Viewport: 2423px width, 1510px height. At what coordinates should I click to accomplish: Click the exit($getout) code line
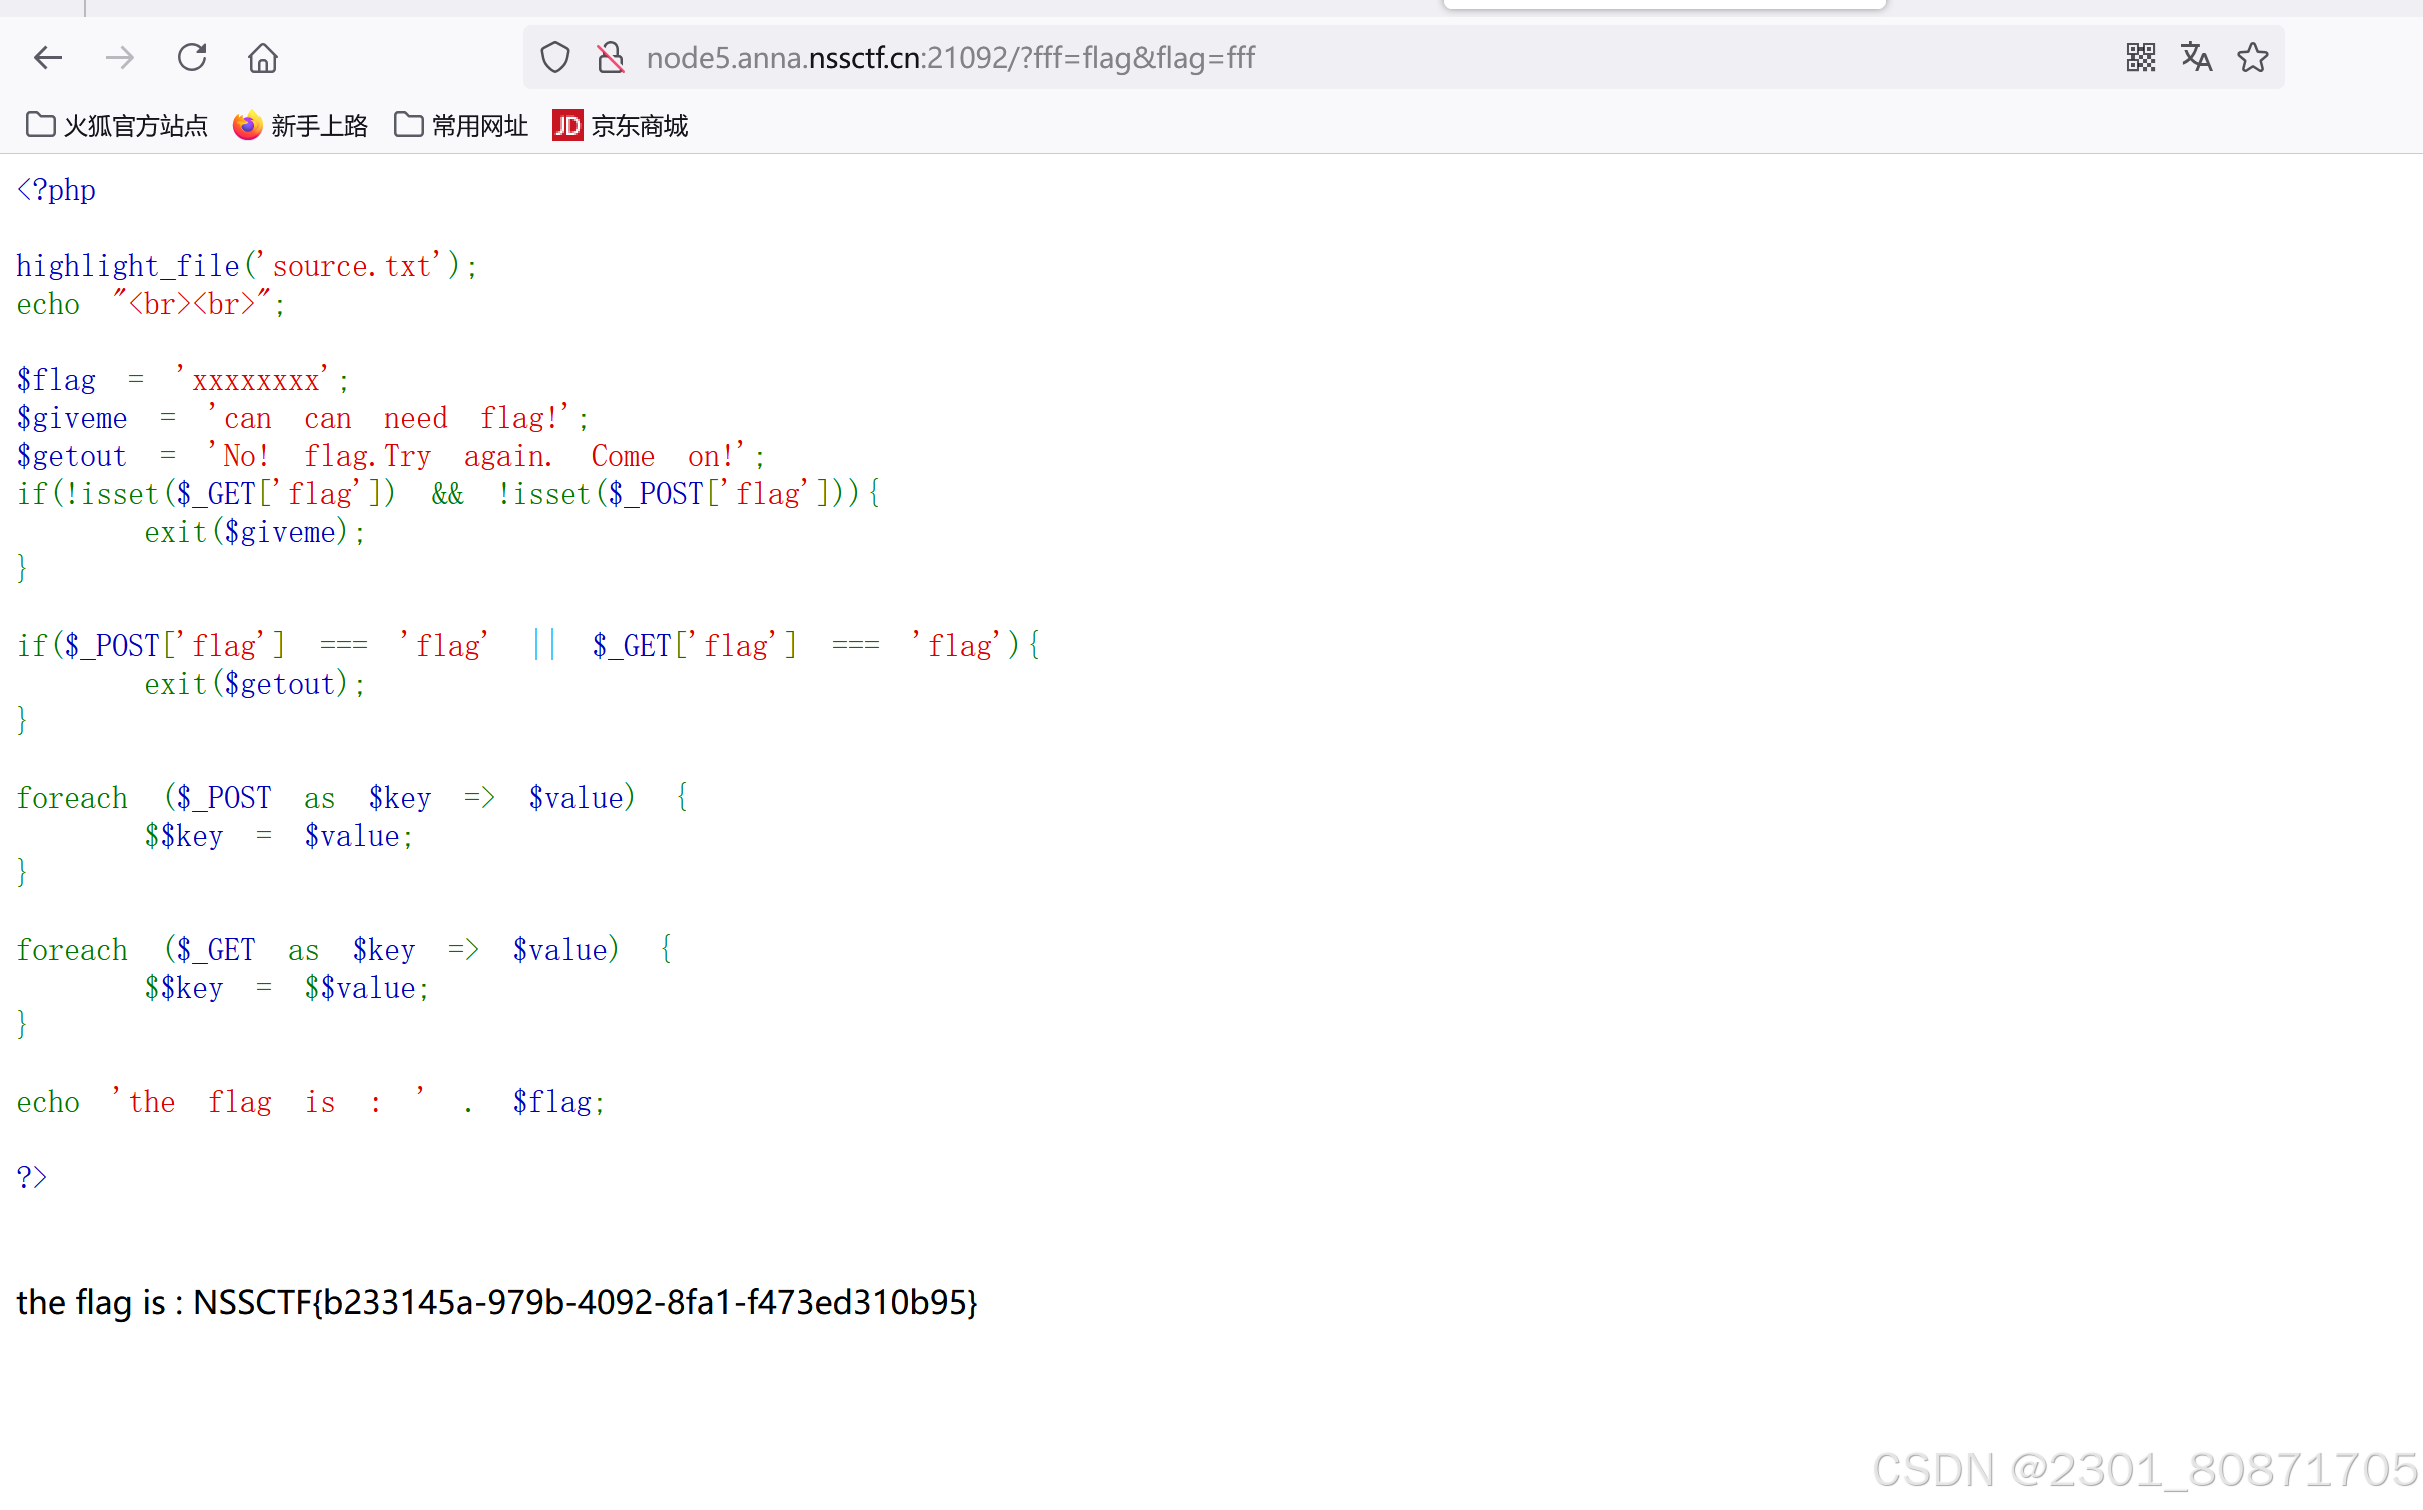pyautogui.click(x=255, y=685)
